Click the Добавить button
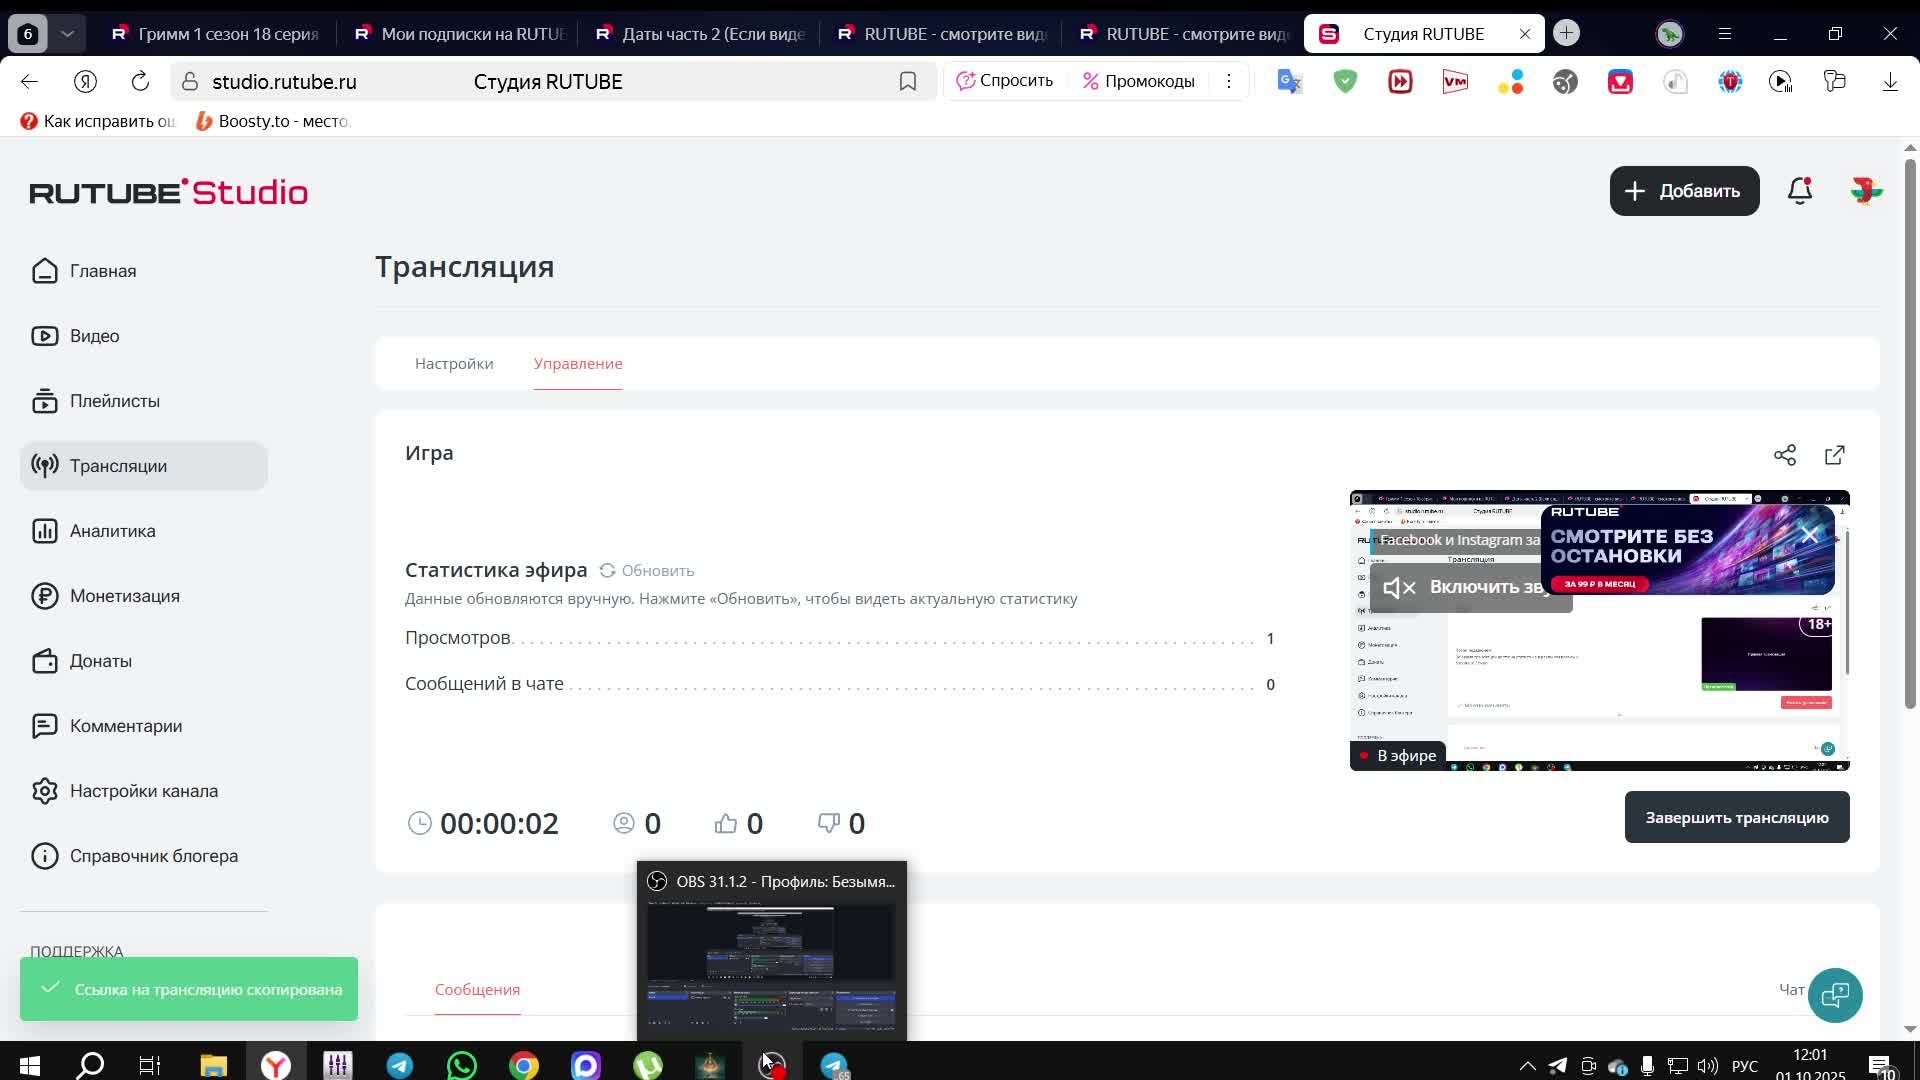Image resolution: width=1920 pixels, height=1080 pixels. pos(1684,191)
